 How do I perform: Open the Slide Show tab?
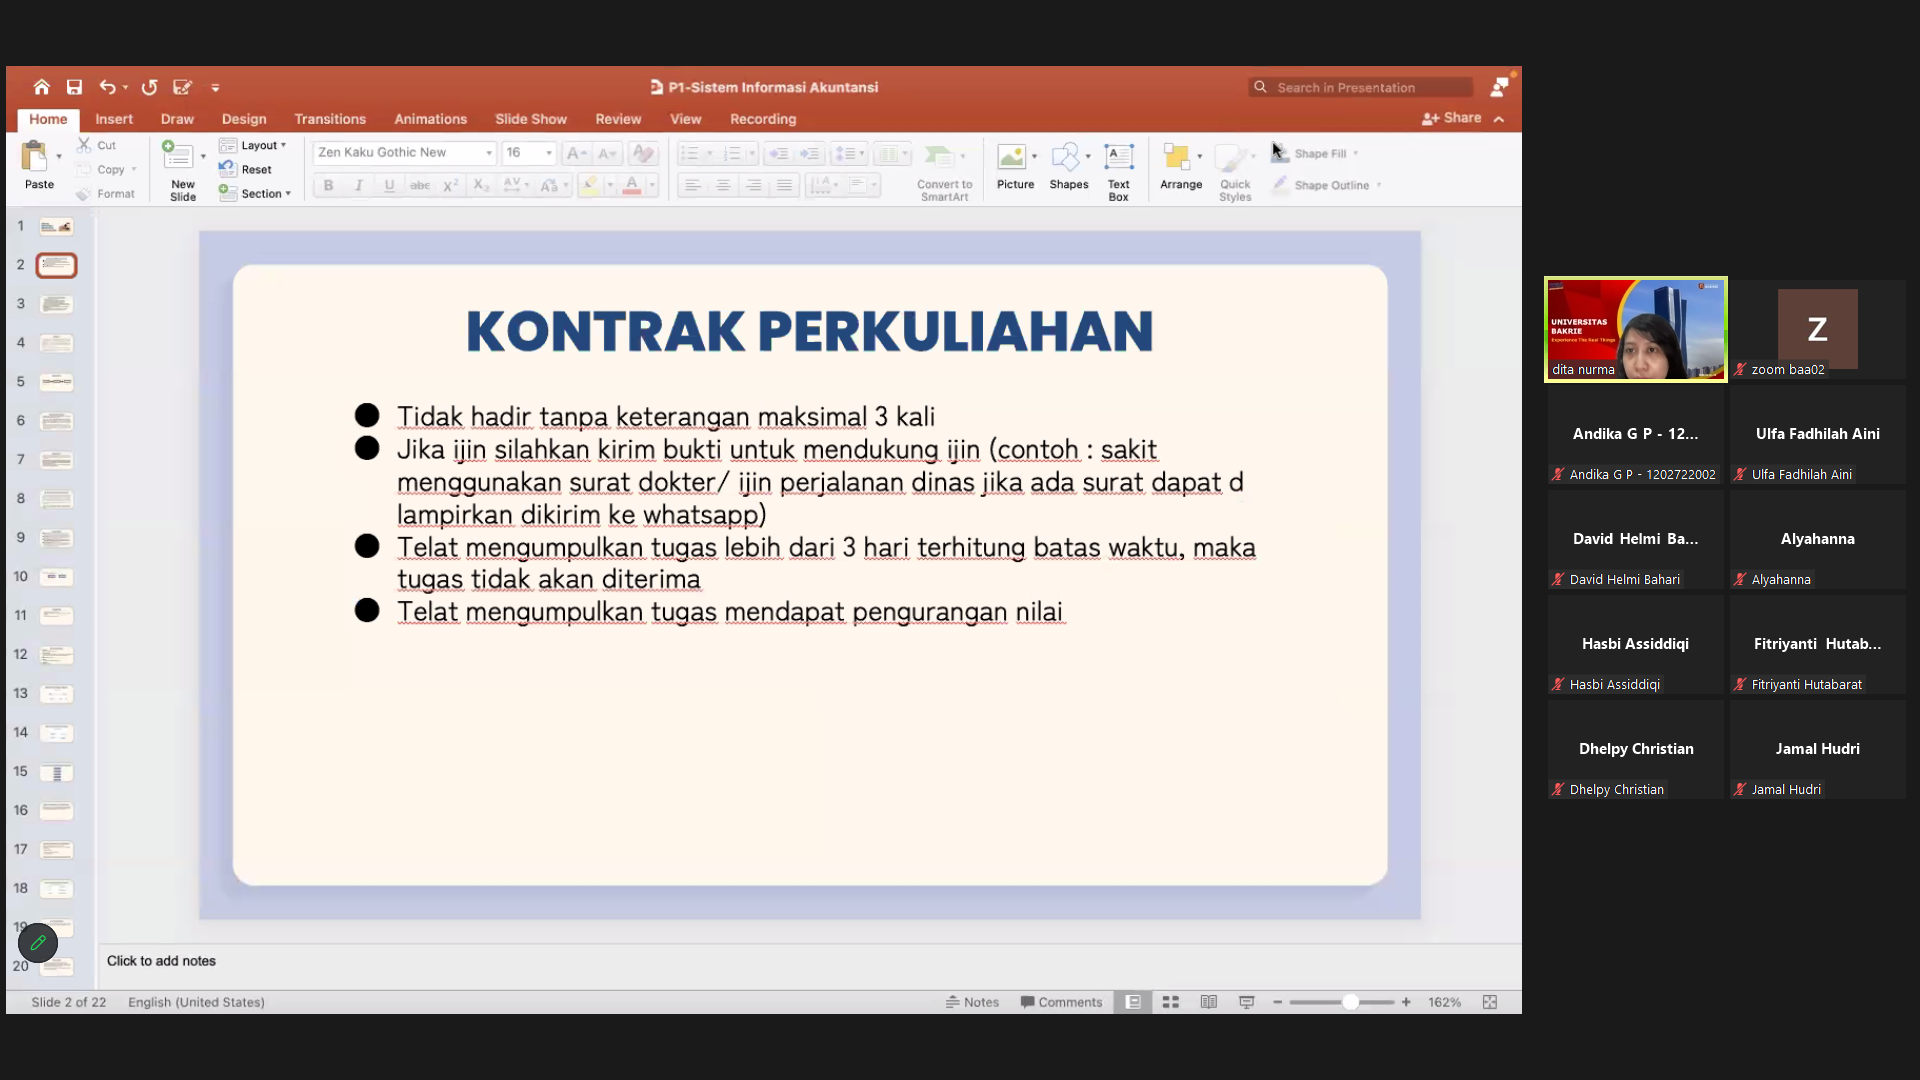[531, 119]
